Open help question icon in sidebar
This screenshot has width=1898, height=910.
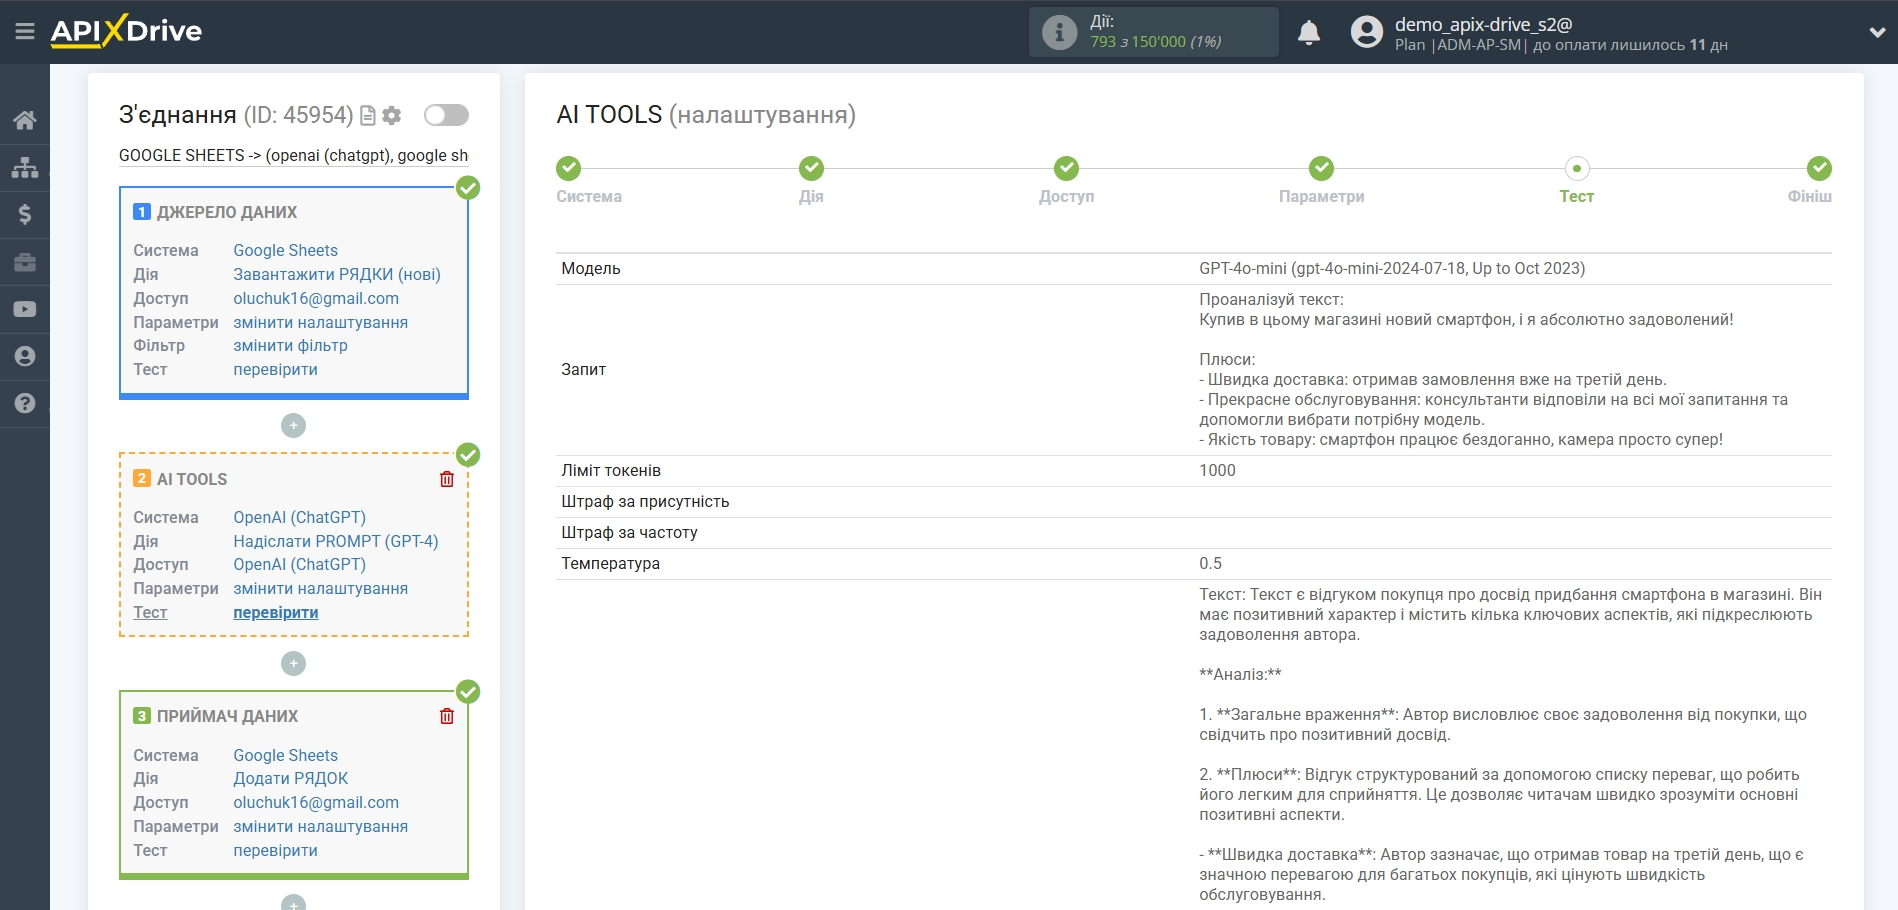tap(25, 403)
